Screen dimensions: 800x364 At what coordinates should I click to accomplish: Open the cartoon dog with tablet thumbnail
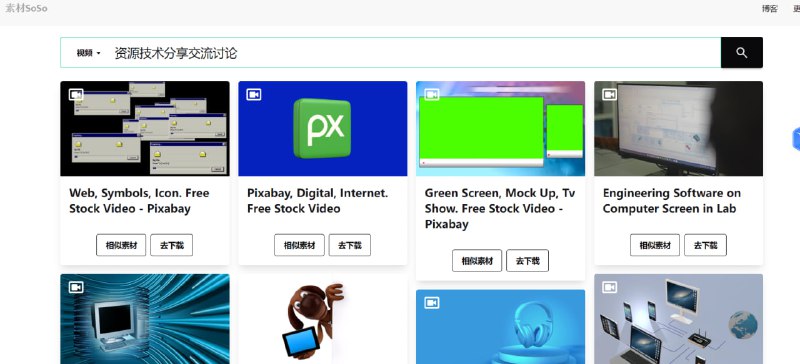pos(322,319)
